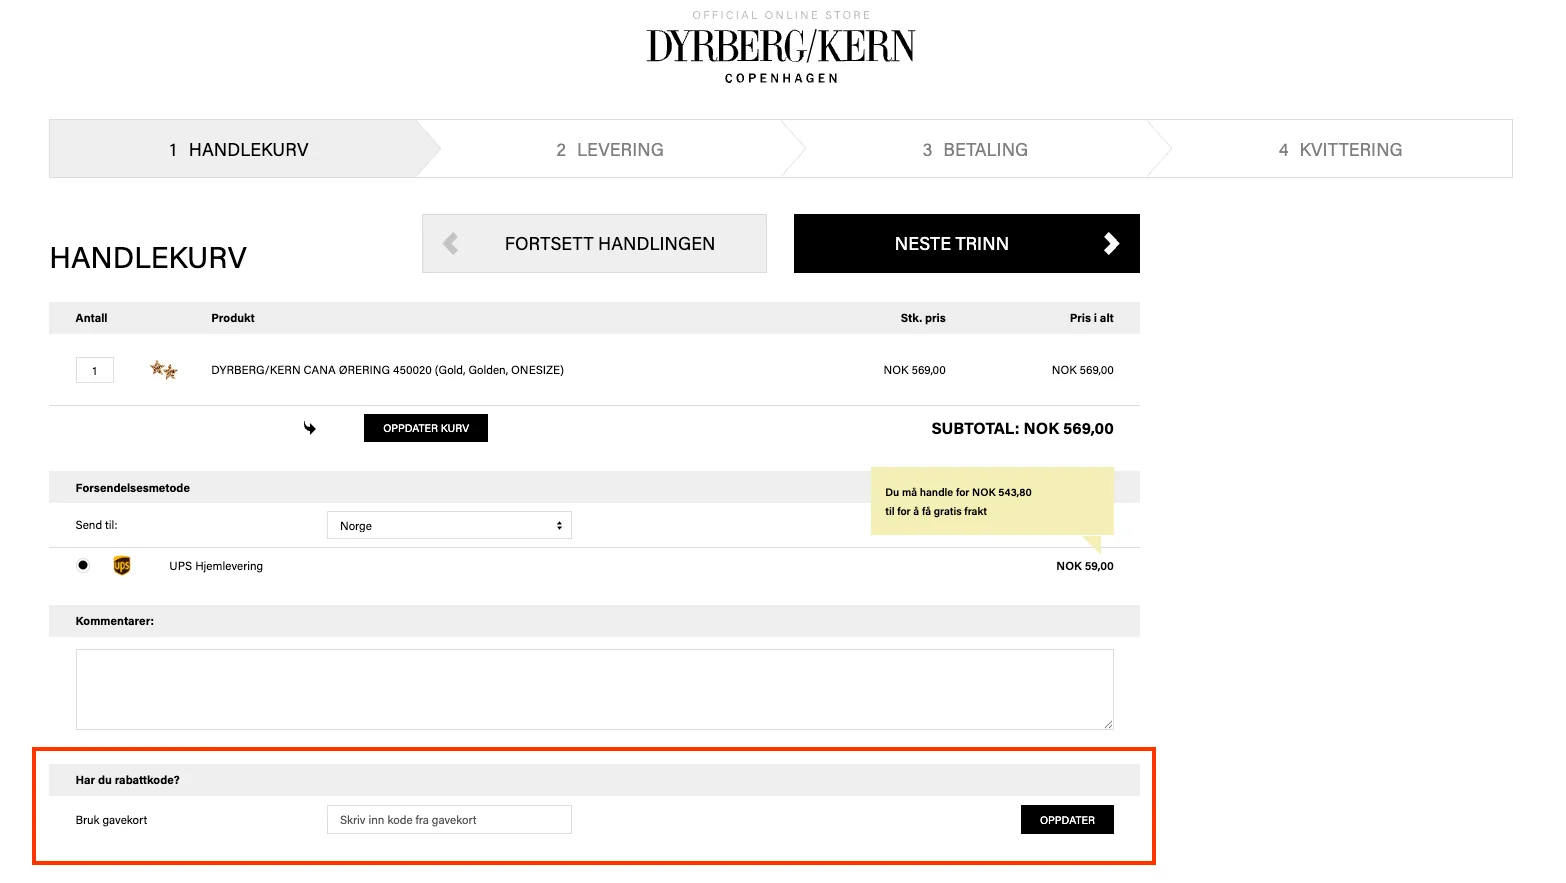Click into the Kommentarer text area
The height and width of the screenshot is (883, 1566).
click(x=595, y=689)
